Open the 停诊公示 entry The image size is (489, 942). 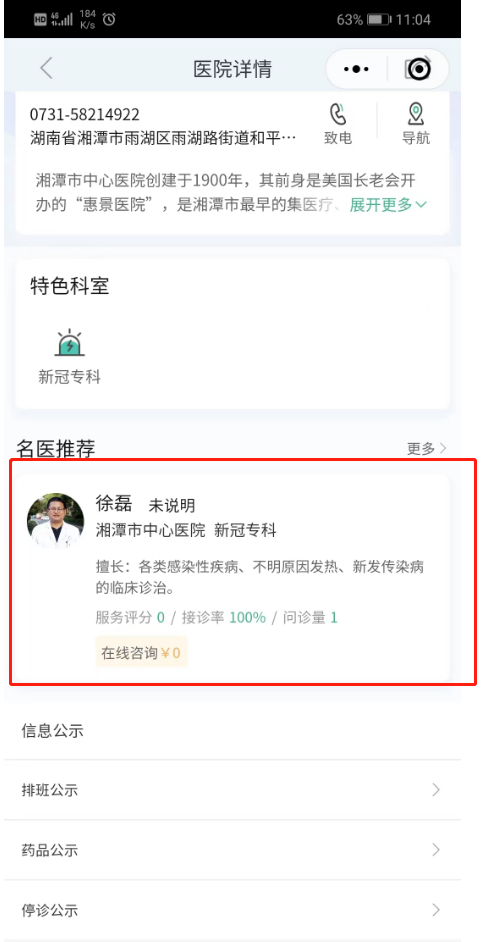pos(232,910)
